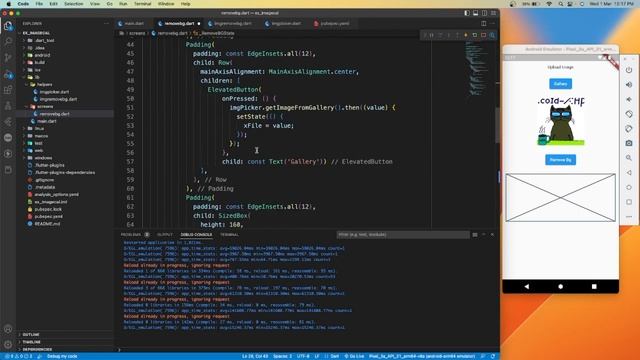The height and width of the screenshot is (360, 640).
Task: Open the Selection menu in the menu bar
Action: point(73,4)
